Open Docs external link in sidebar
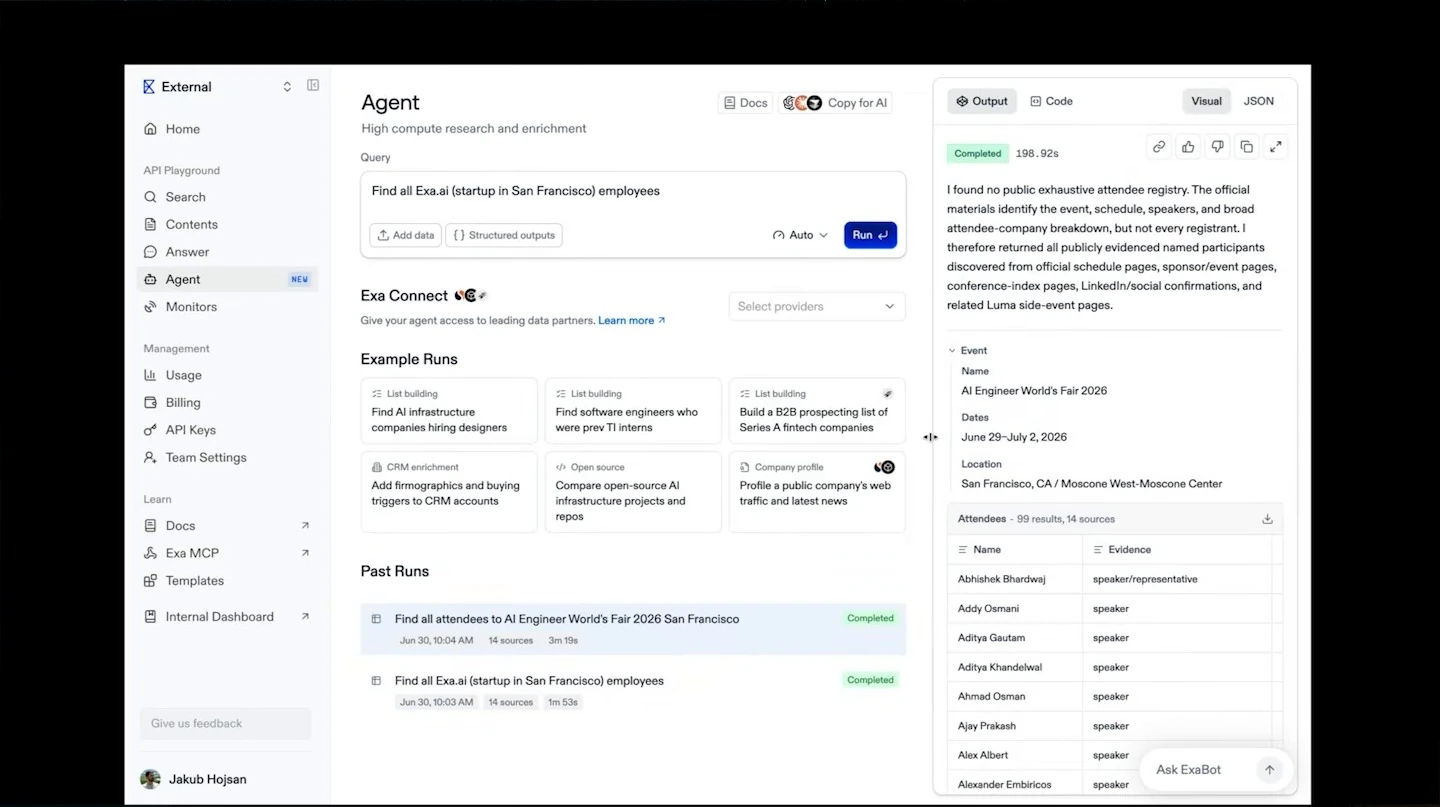The width and height of the screenshot is (1440, 807). coord(305,526)
